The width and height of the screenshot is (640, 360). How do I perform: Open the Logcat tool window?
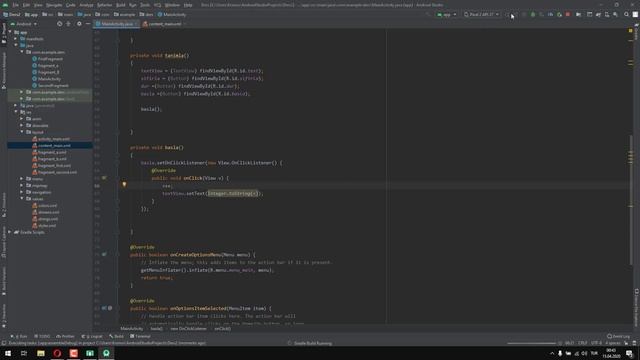(x=92, y=336)
